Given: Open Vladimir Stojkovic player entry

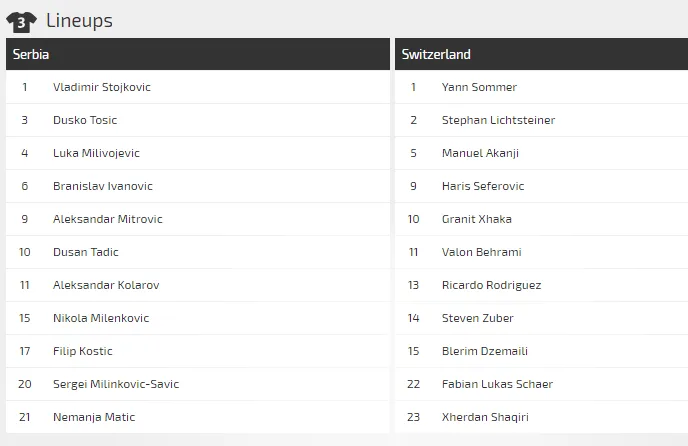Looking at the screenshot, I should pyautogui.click(x=101, y=87).
